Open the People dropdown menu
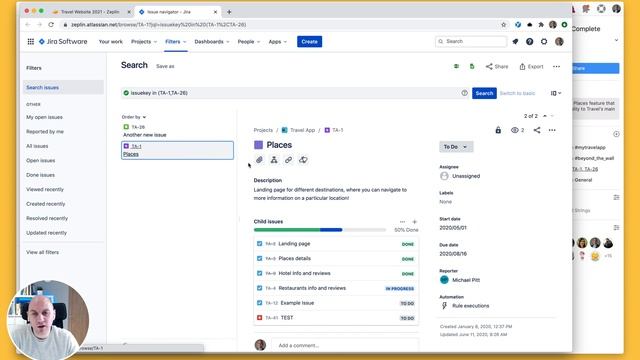 [249, 42]
